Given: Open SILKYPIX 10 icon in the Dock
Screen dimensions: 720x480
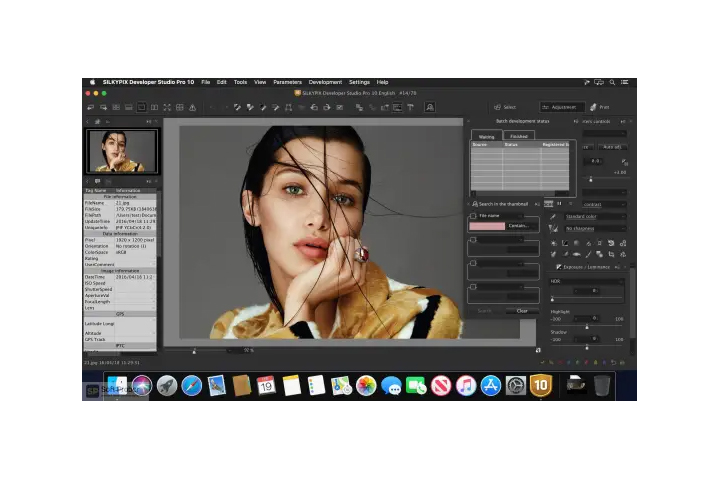Looking at the screenshot, I should click(540, 385).
